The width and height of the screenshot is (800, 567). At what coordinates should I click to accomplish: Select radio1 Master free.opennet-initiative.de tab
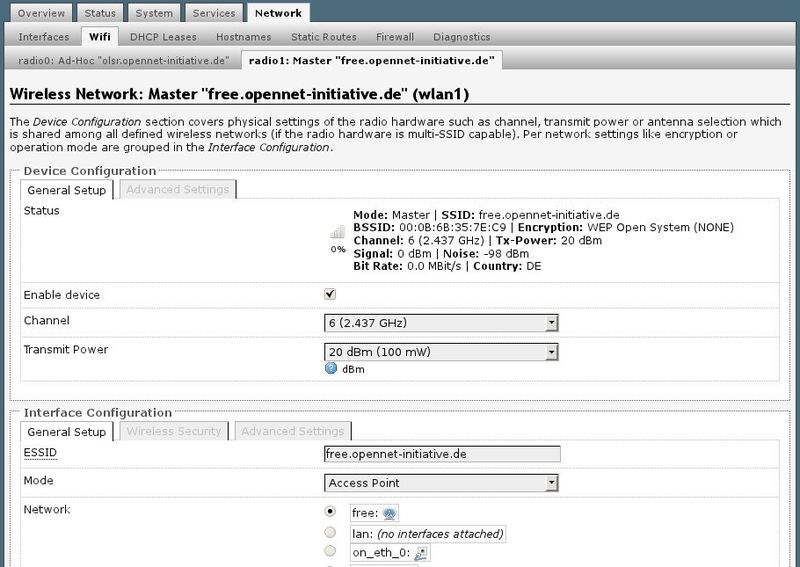[x=372, y=61]
